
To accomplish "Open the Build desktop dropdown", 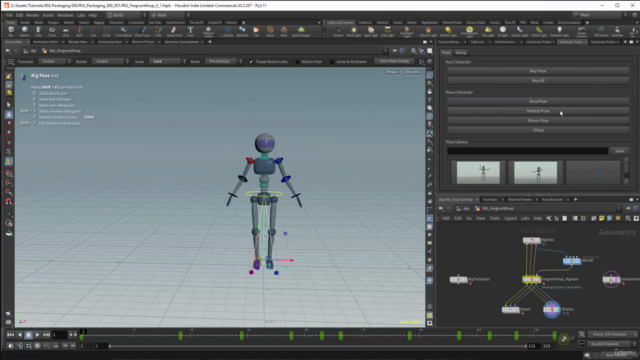I will 125,15.
